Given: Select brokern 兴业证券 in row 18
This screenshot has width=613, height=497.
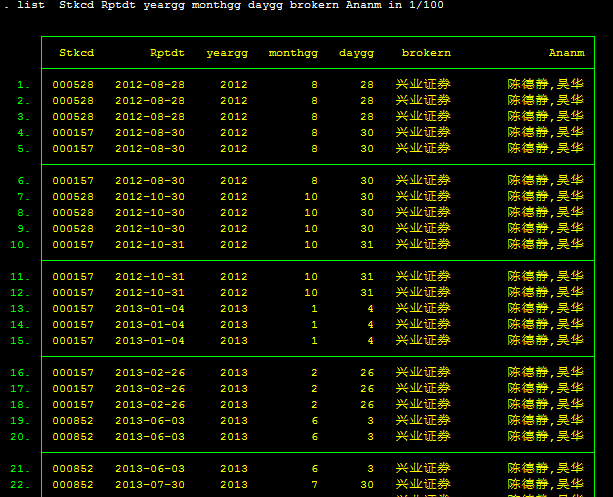Looking at the screenshot, I should coord(423,405).
